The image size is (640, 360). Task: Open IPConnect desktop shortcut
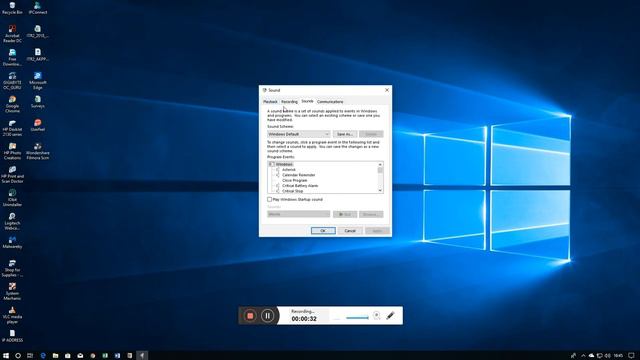tap(38, 8)
